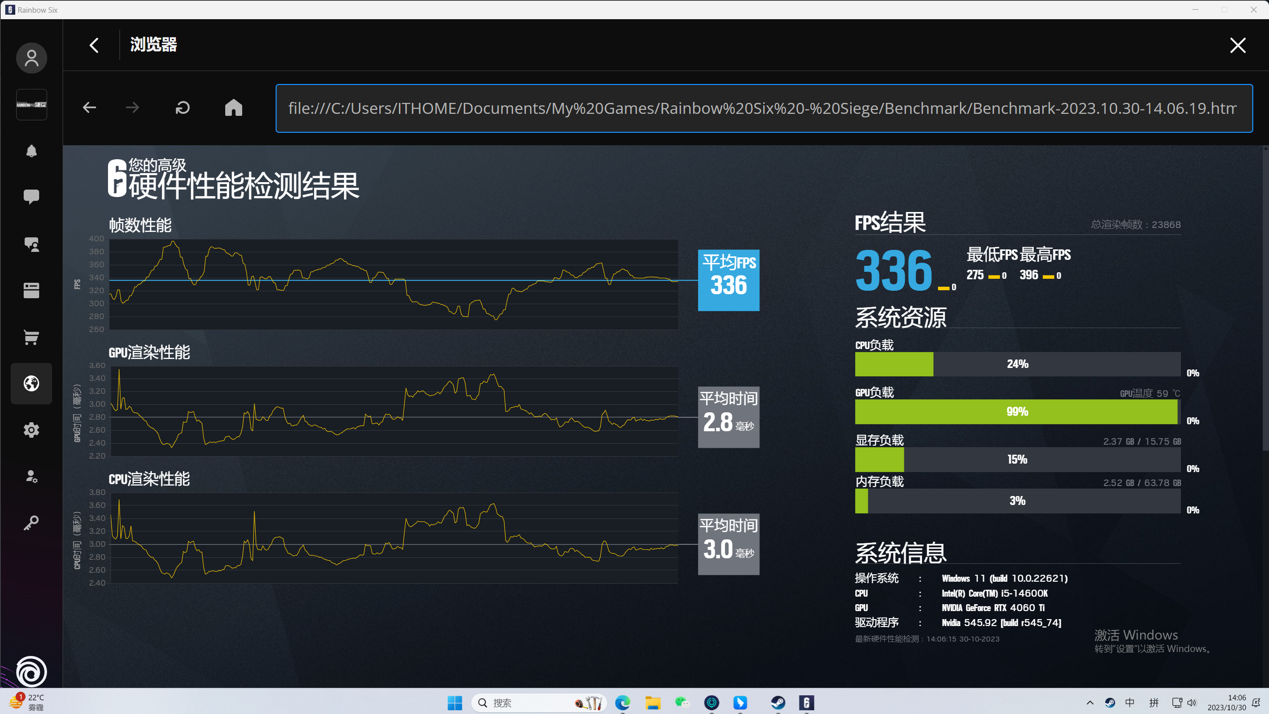Open WeChat from taskbar

(682, 702)
